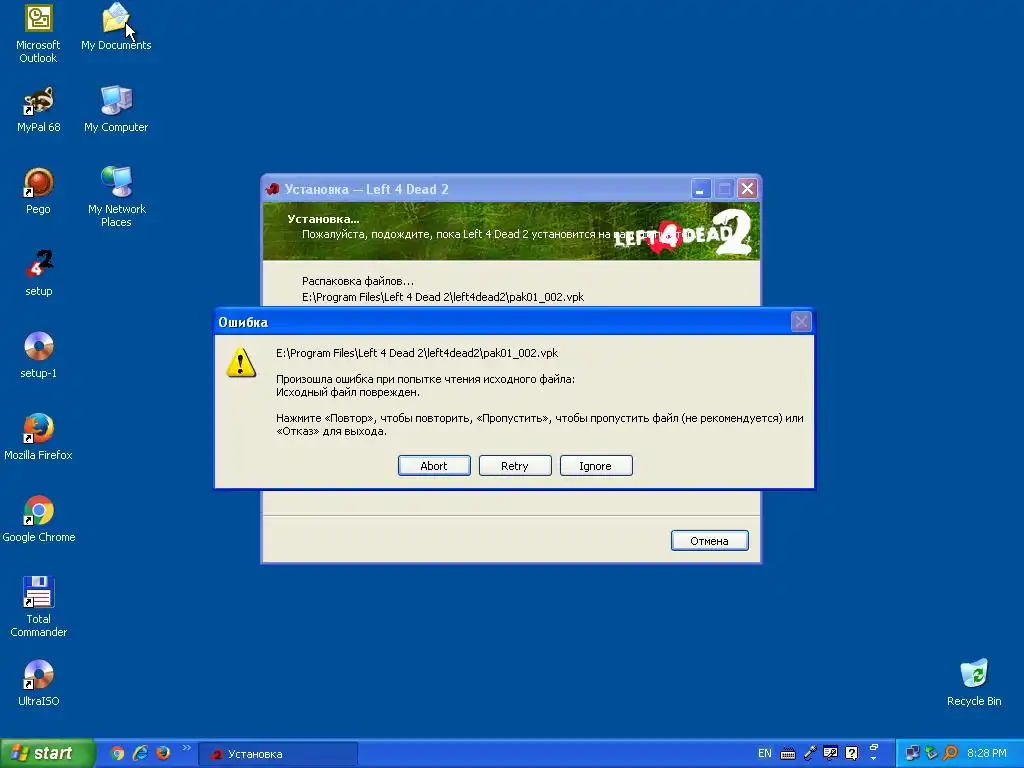Launch Chrome from the Quick Launch bar
Screen dimensions: 1024x768
tap(118, 753)
